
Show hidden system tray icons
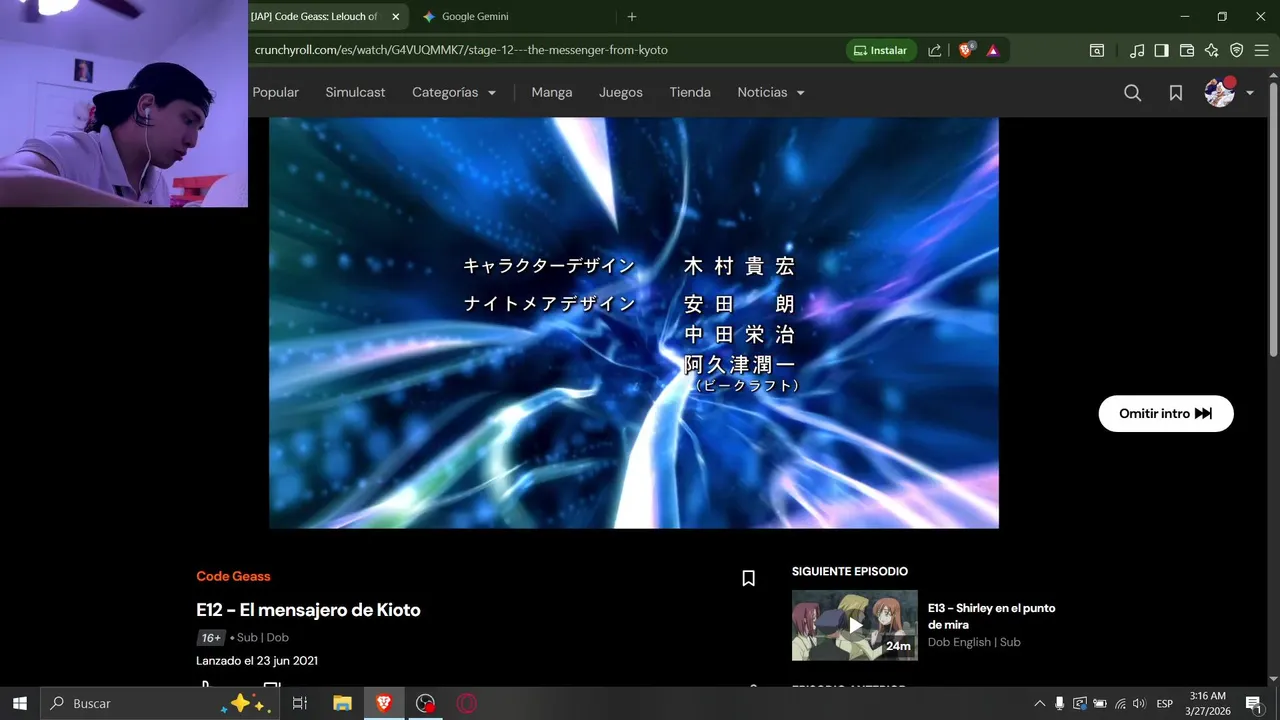point(1039,703)
